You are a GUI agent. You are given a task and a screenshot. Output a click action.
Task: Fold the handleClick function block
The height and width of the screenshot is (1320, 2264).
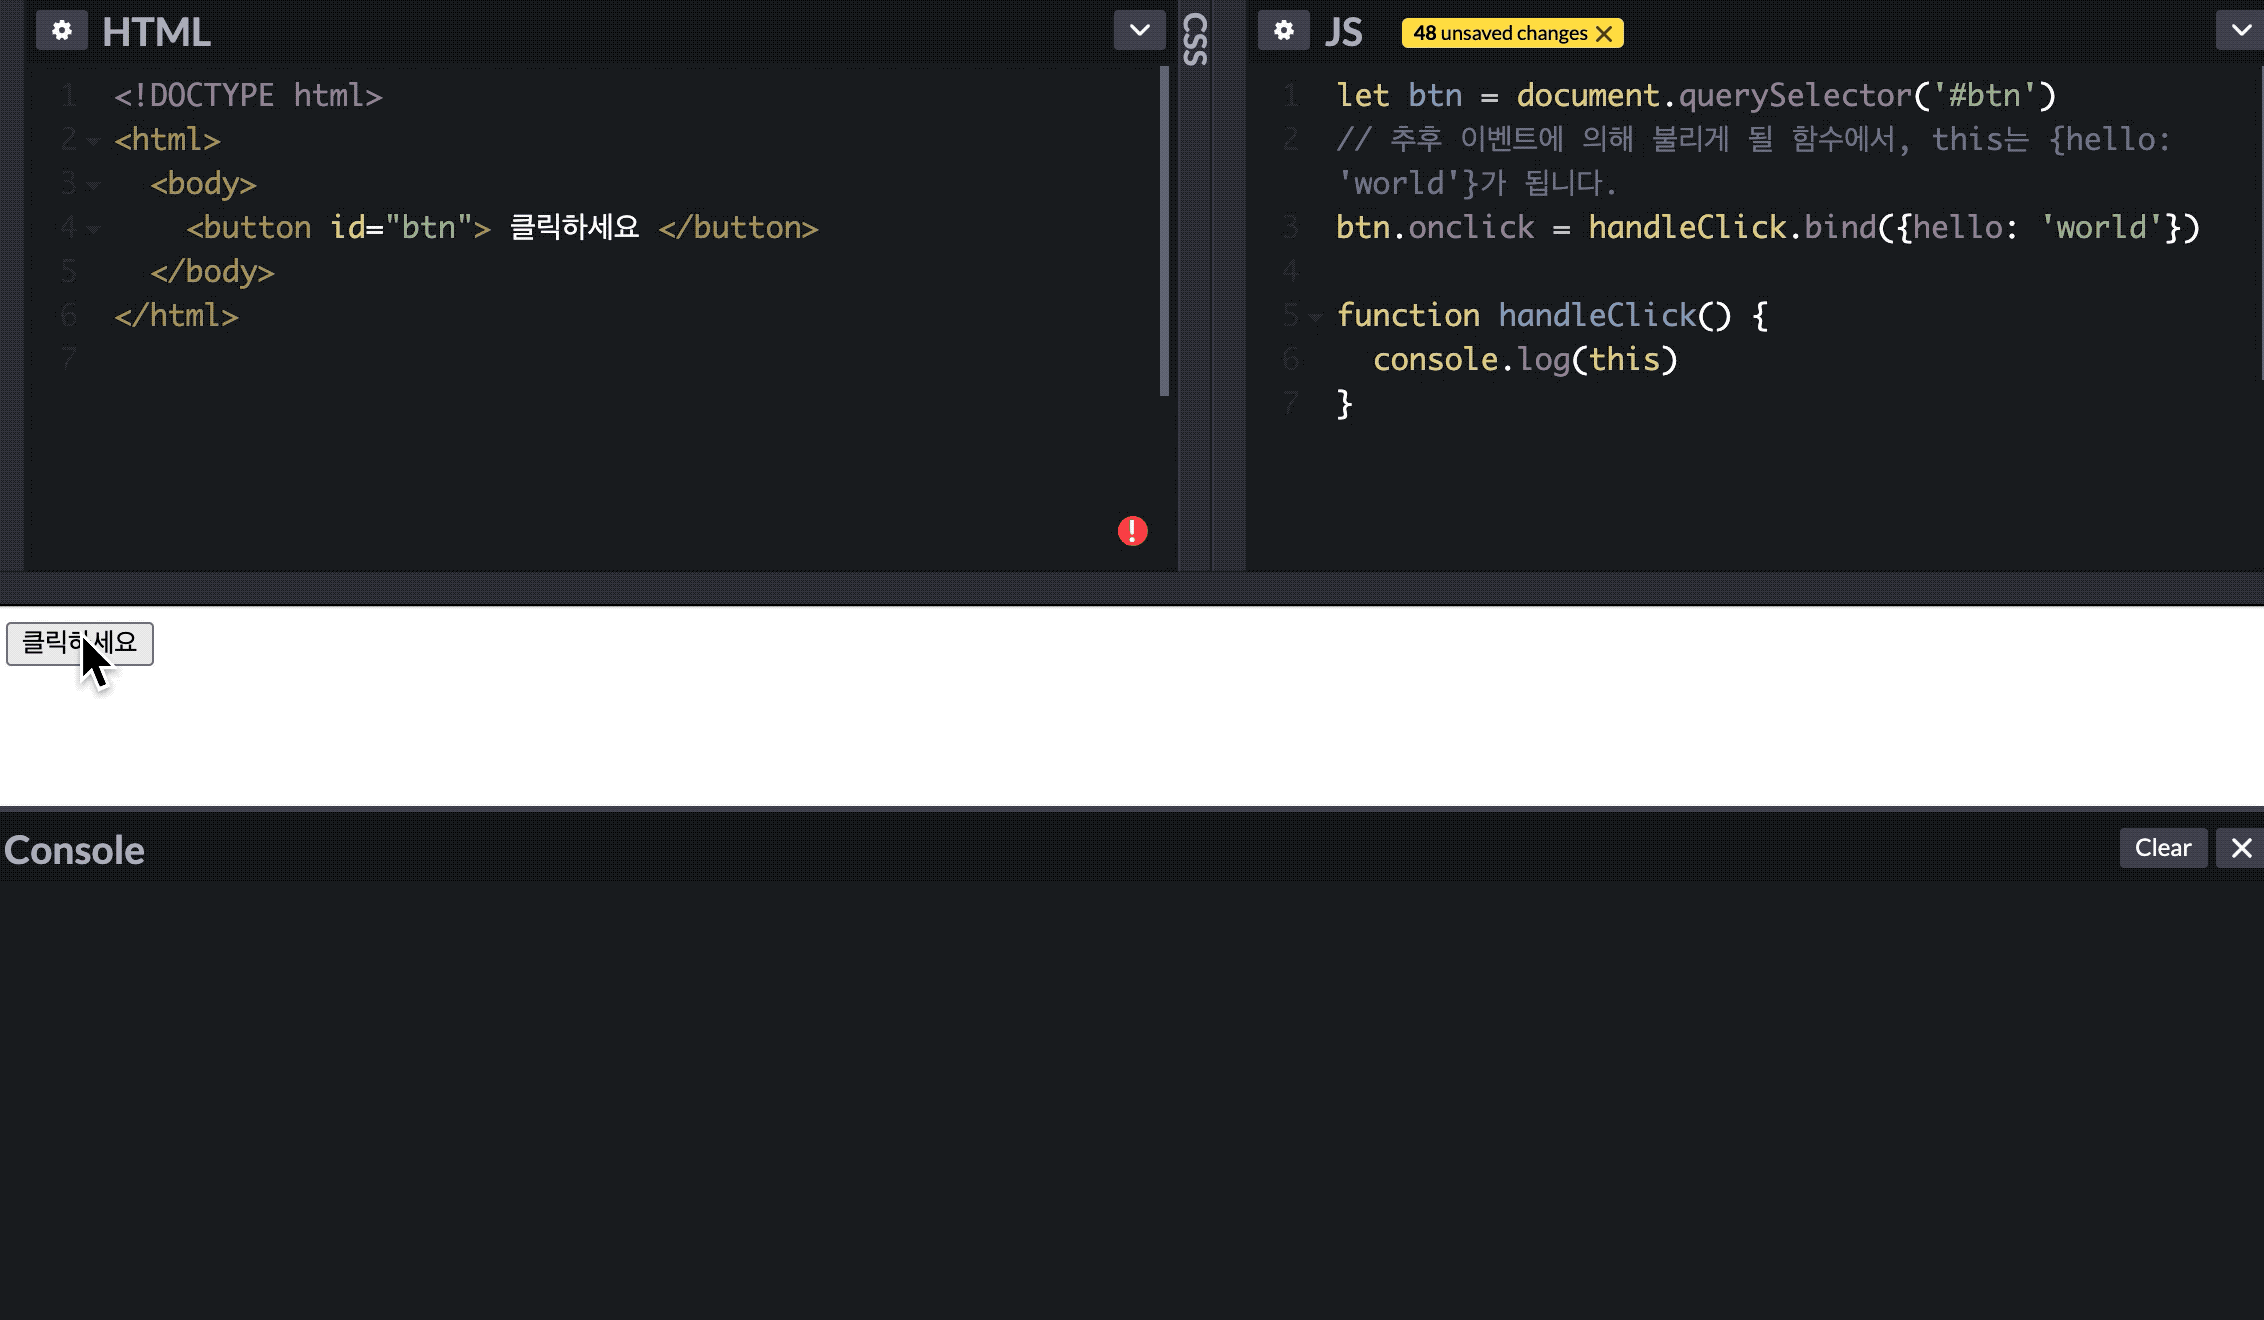pyautogui.click(x=1315, y=317)
